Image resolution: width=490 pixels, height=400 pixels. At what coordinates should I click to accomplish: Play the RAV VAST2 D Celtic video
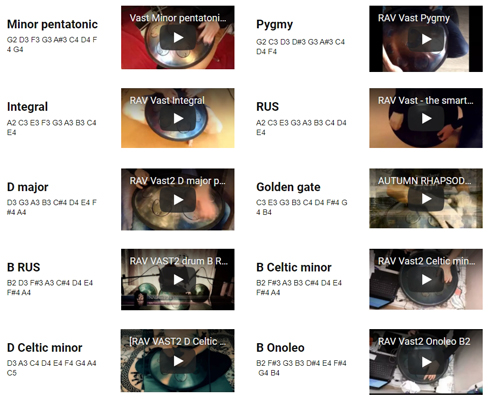pyautogui.click(x=178, y=361)
